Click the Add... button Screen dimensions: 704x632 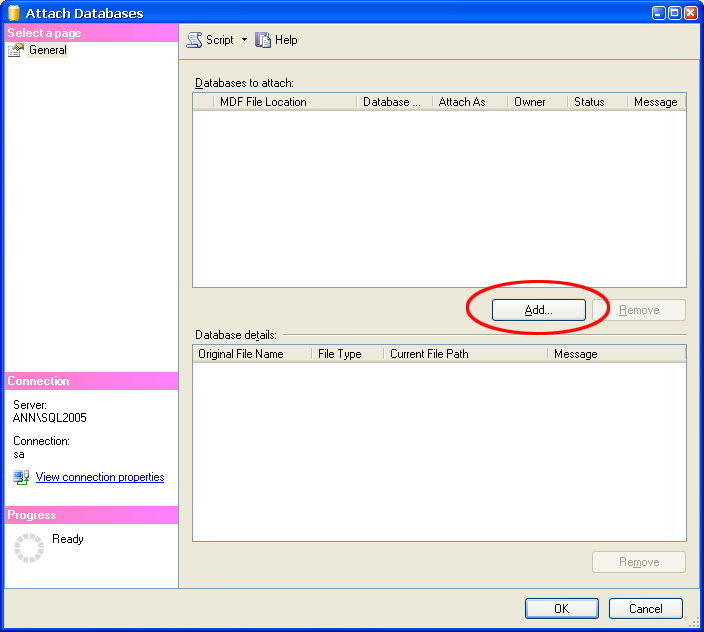[x=538, y=310]
